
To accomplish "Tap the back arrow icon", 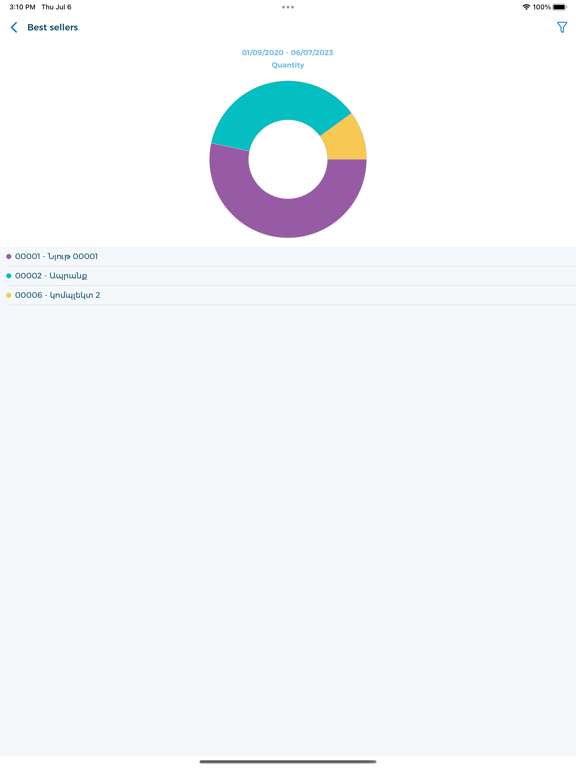I will [14, 27].
